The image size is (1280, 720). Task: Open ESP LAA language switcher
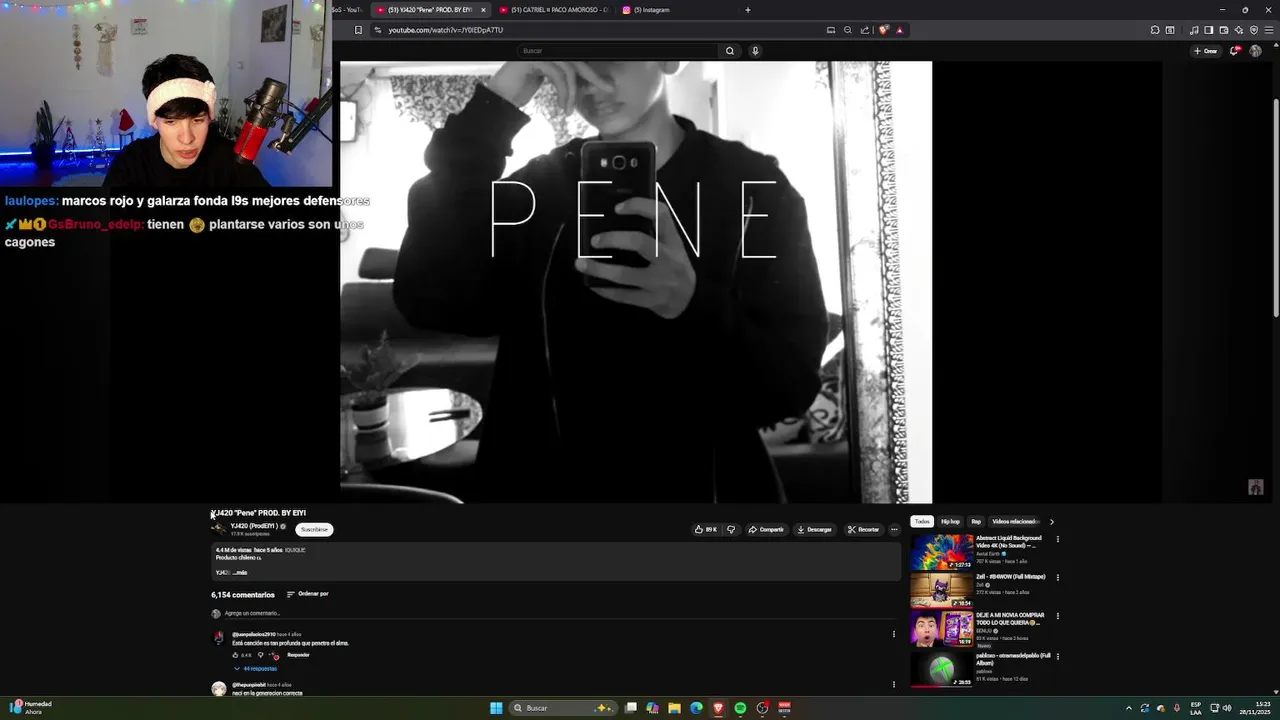(x=1196, y=708)
